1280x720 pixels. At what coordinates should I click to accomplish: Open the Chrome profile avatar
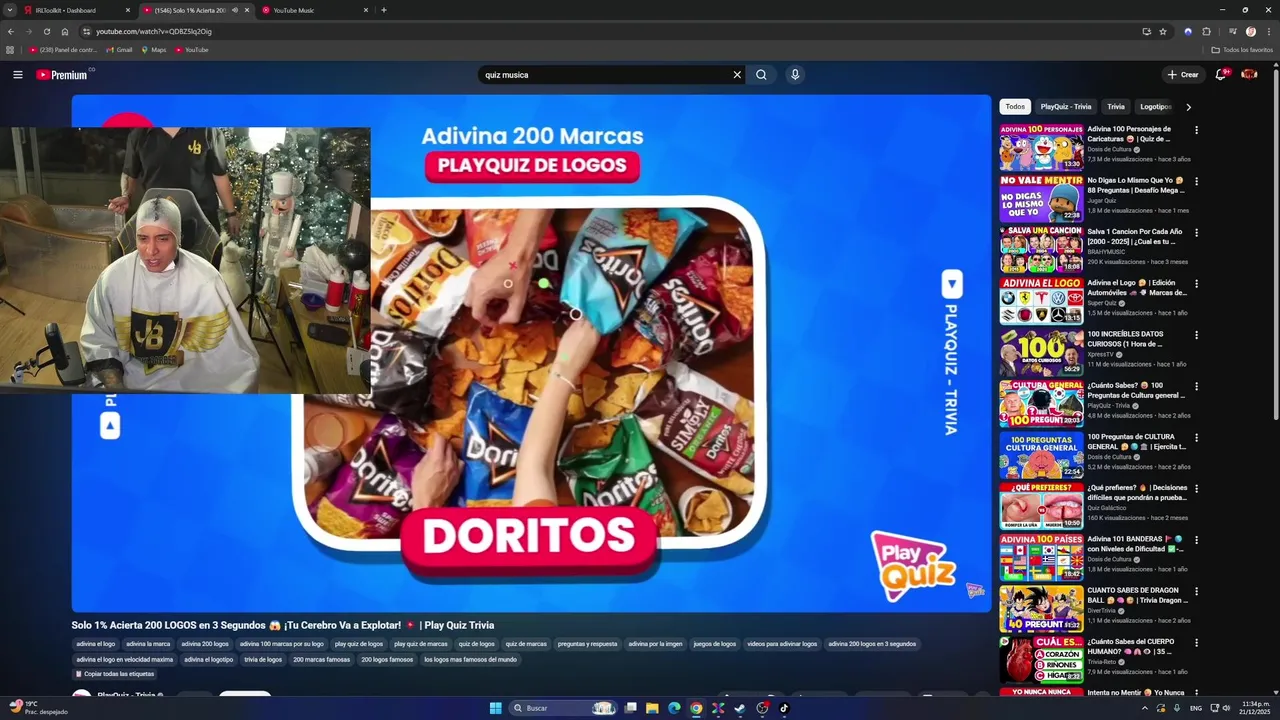click(x=1250, y=32)
